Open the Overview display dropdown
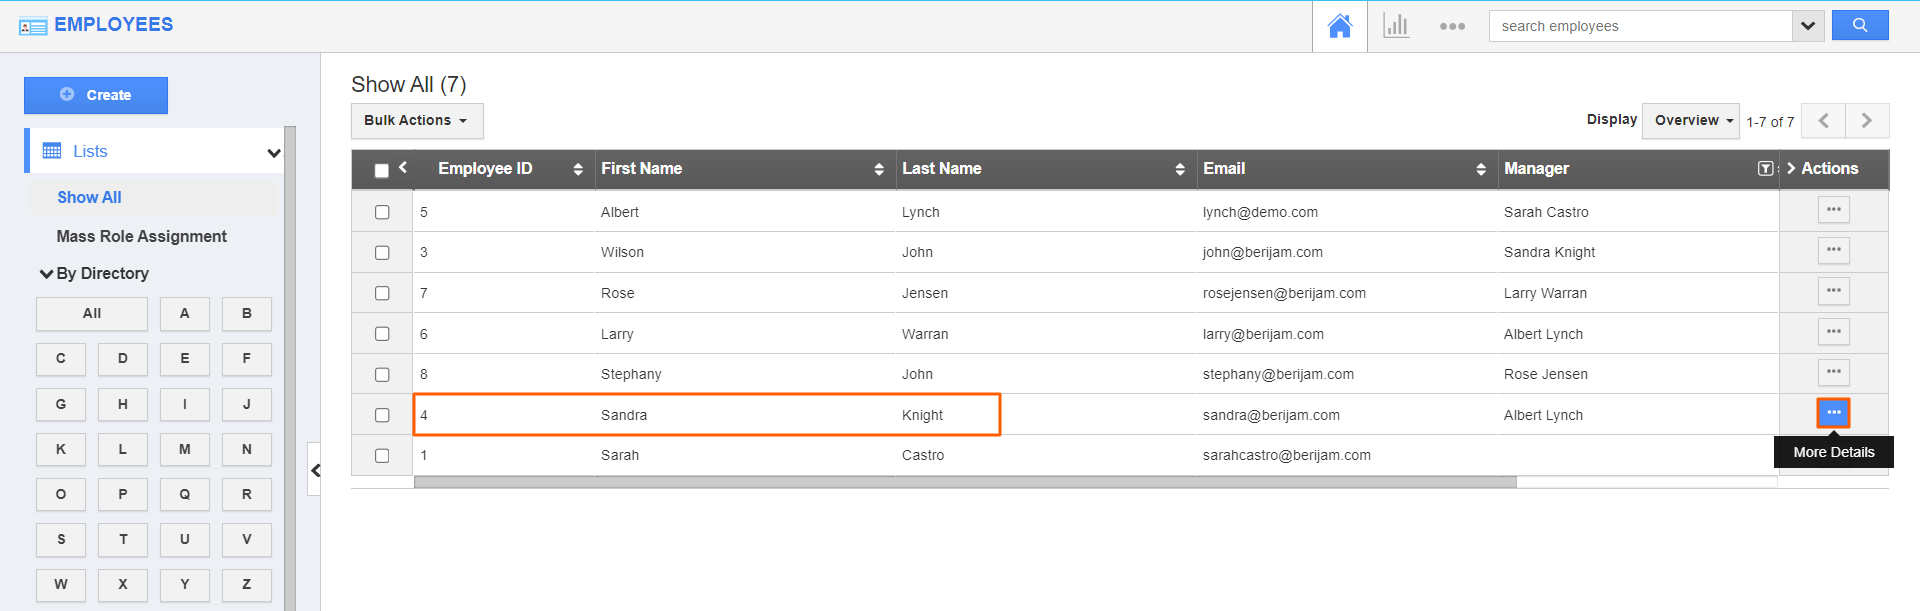This screenshot has width=1920, height=611. [1691, 121]
